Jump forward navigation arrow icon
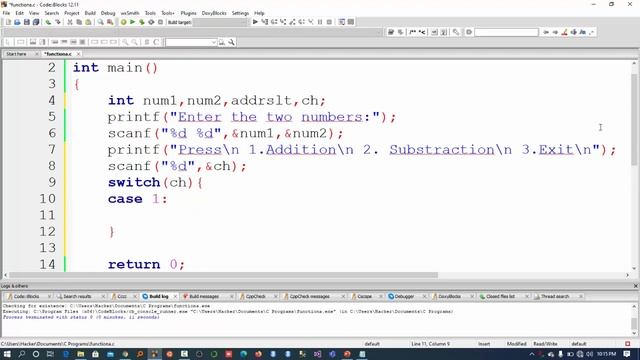This screenshot has width=640, height=360. [x=555, y=32]
